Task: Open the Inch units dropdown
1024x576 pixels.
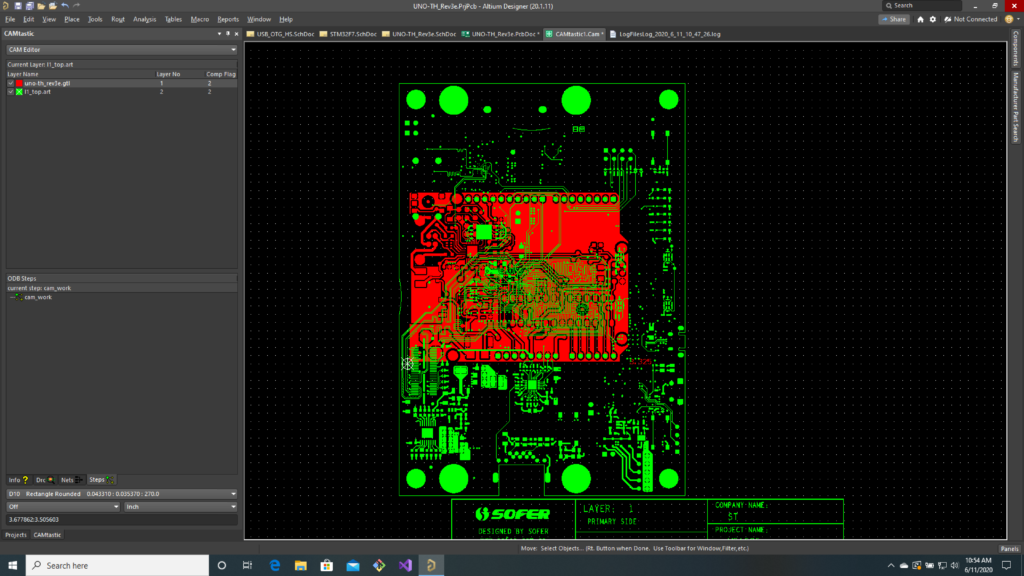Action: tap(233, 507)
